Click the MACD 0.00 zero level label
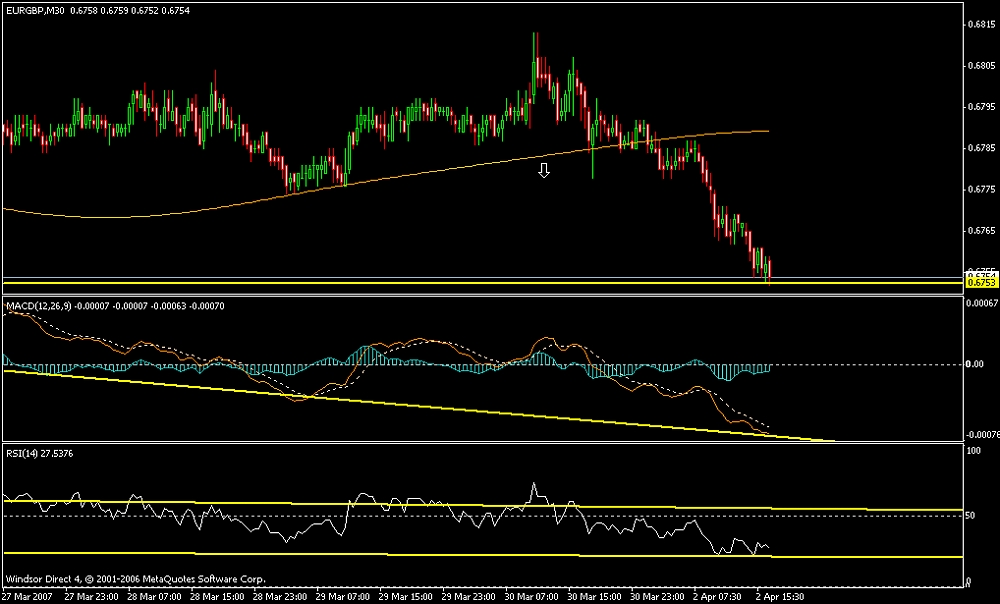This screenshot has width=1000, height=604. [976, 364]
